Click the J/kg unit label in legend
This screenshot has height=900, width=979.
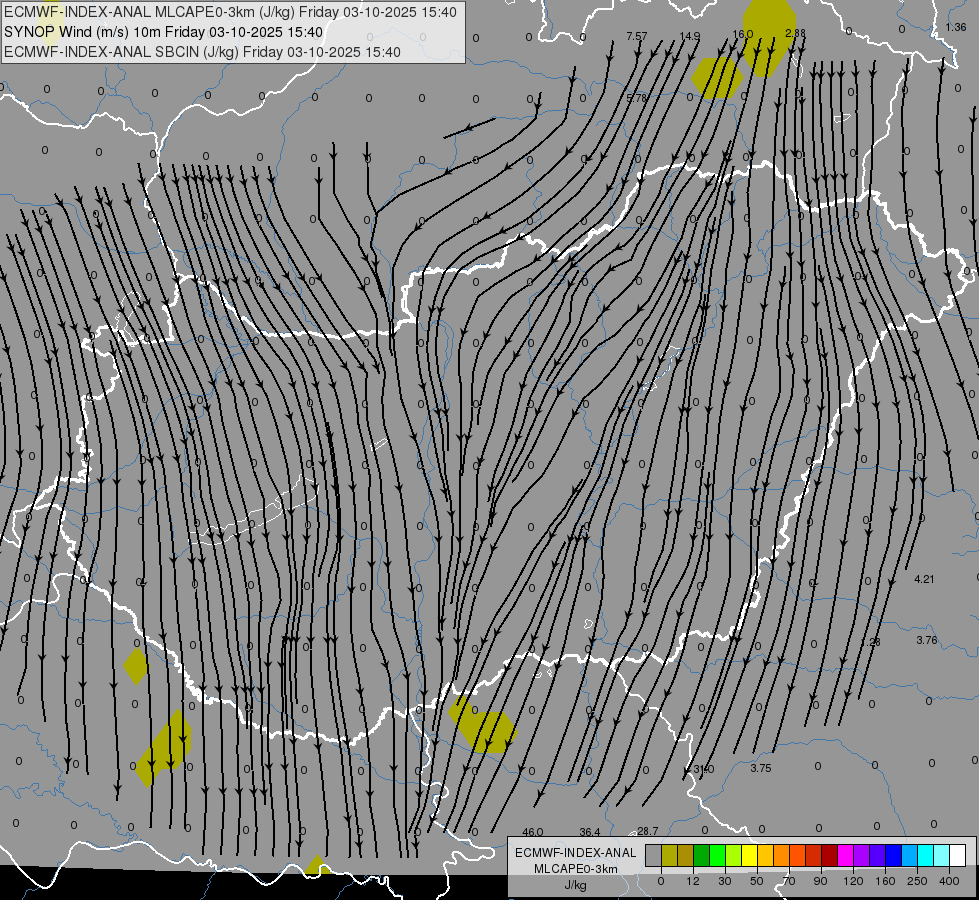click(575, 884)
